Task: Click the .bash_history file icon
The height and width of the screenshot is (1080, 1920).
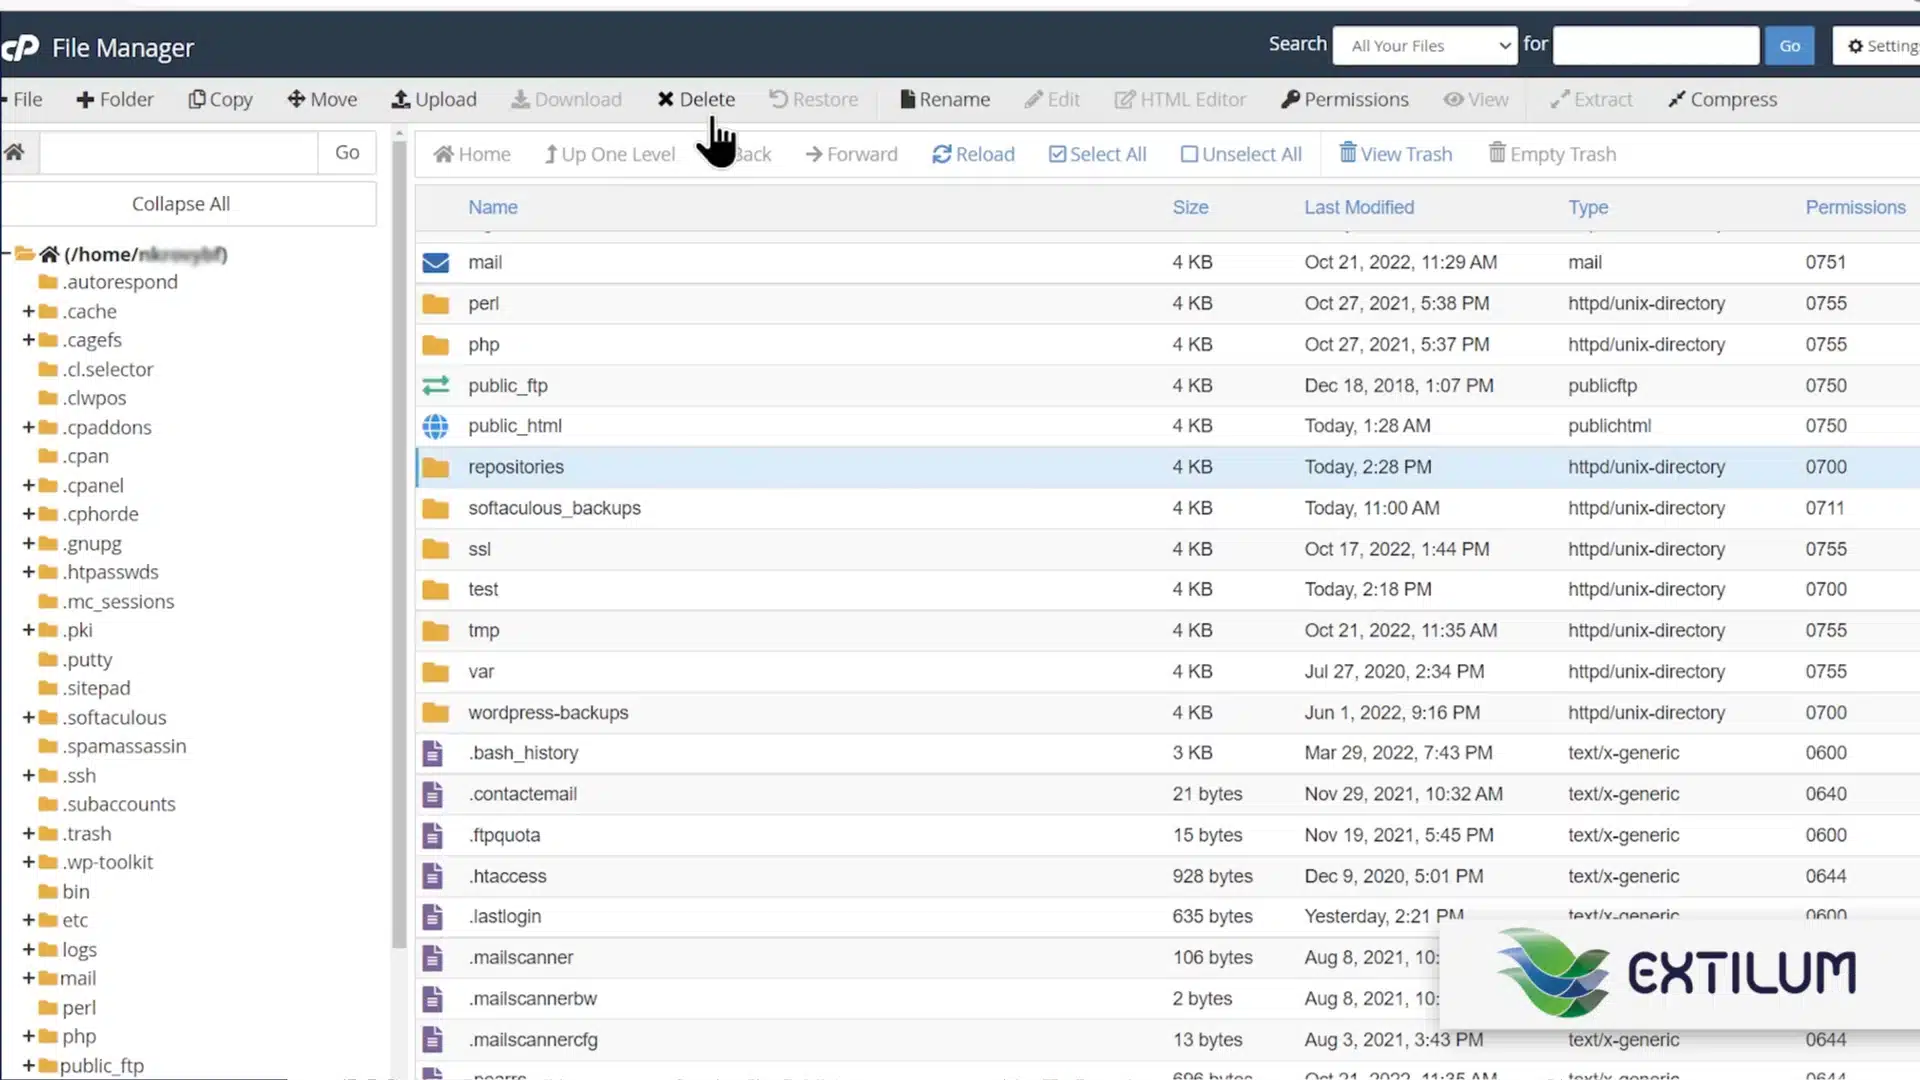Action: coord(432,753)
